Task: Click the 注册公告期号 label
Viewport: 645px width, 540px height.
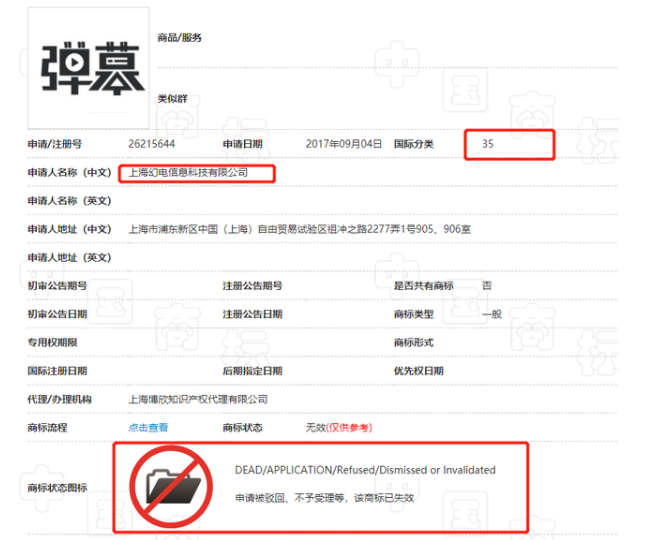Action: (253, 286)
